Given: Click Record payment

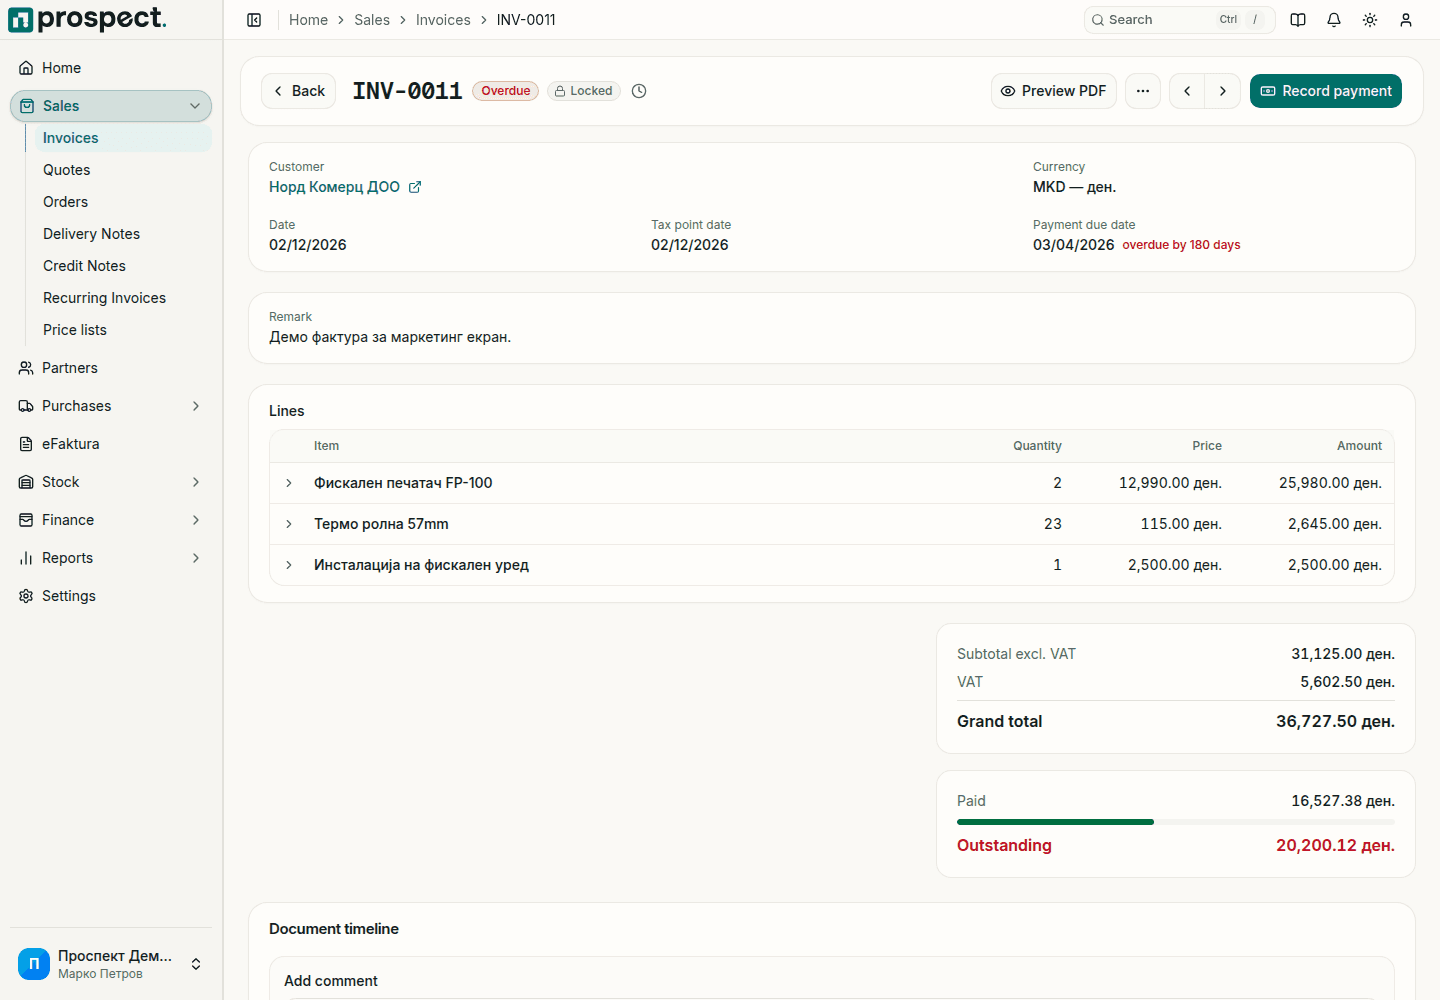Looking at the screenshot, I should (x=1325, y=91).
